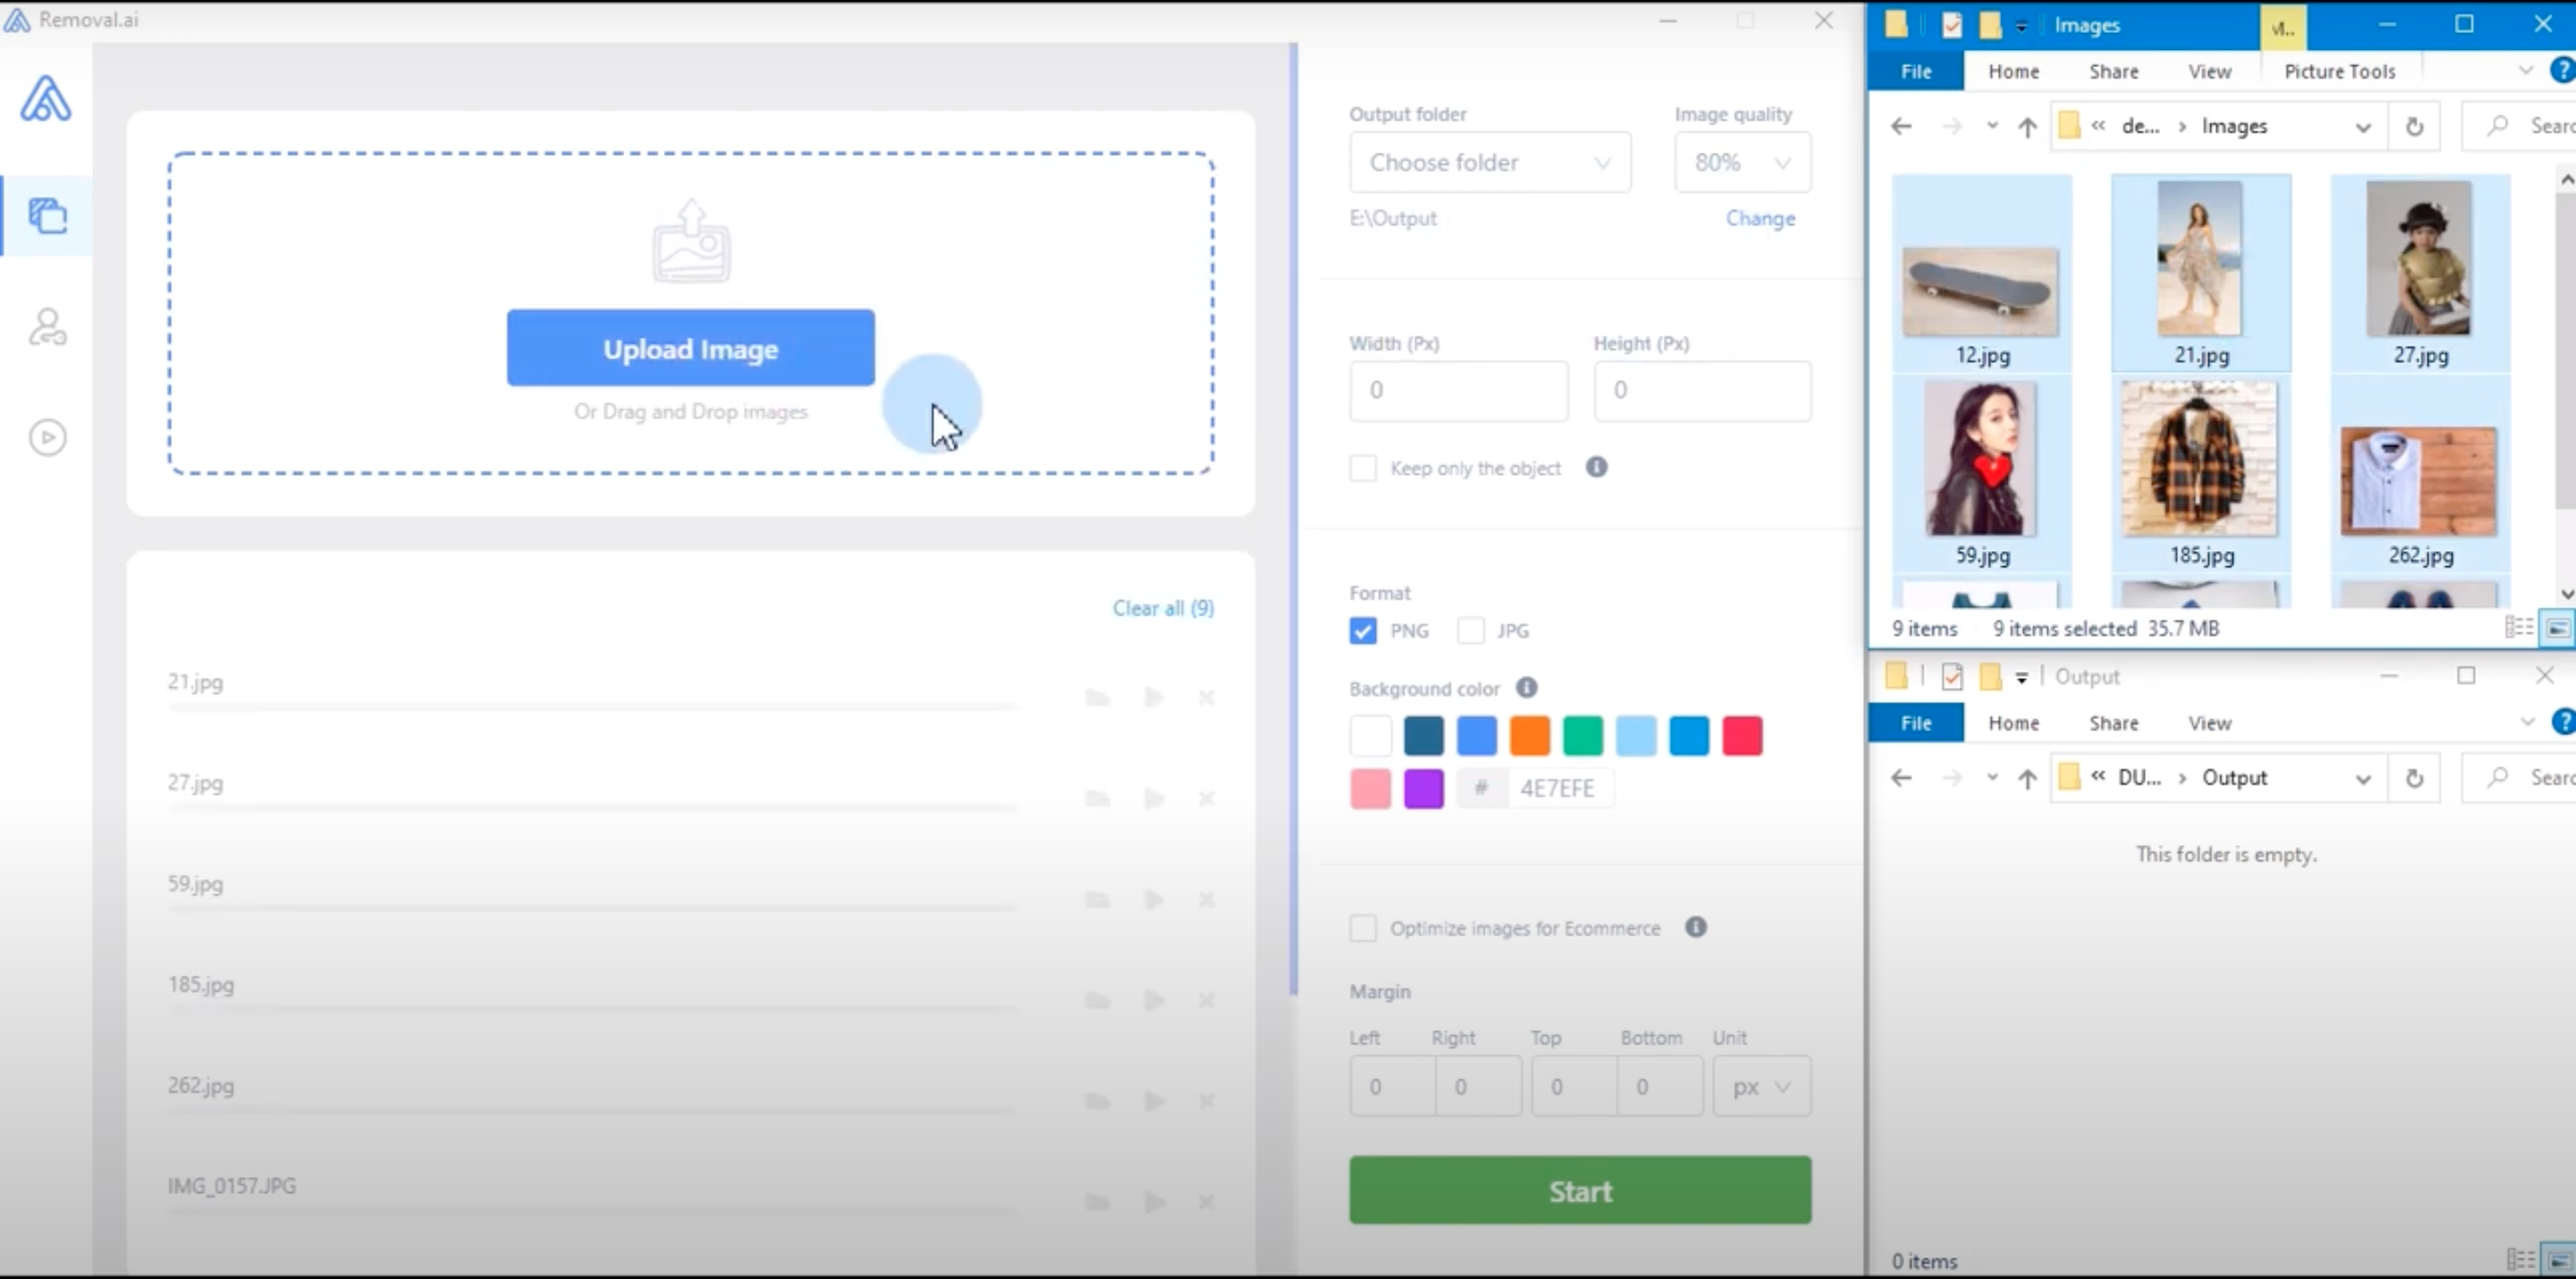Click the Removal.ai home icon top-left
Screen dimensions: 2576x1279
coord(46,98)
